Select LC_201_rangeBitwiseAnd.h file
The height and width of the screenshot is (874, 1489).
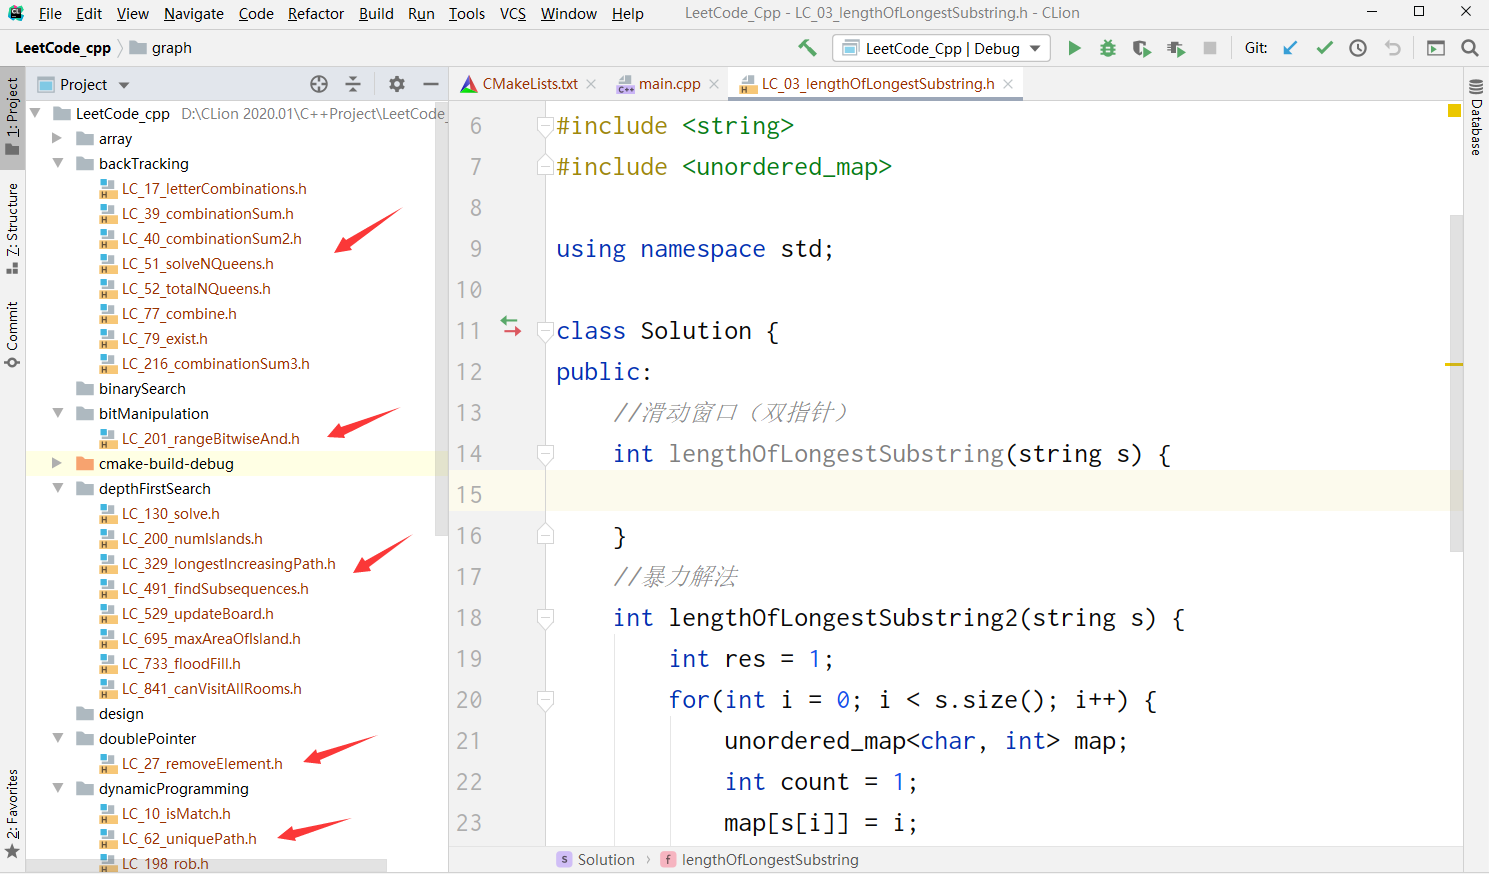210,438
